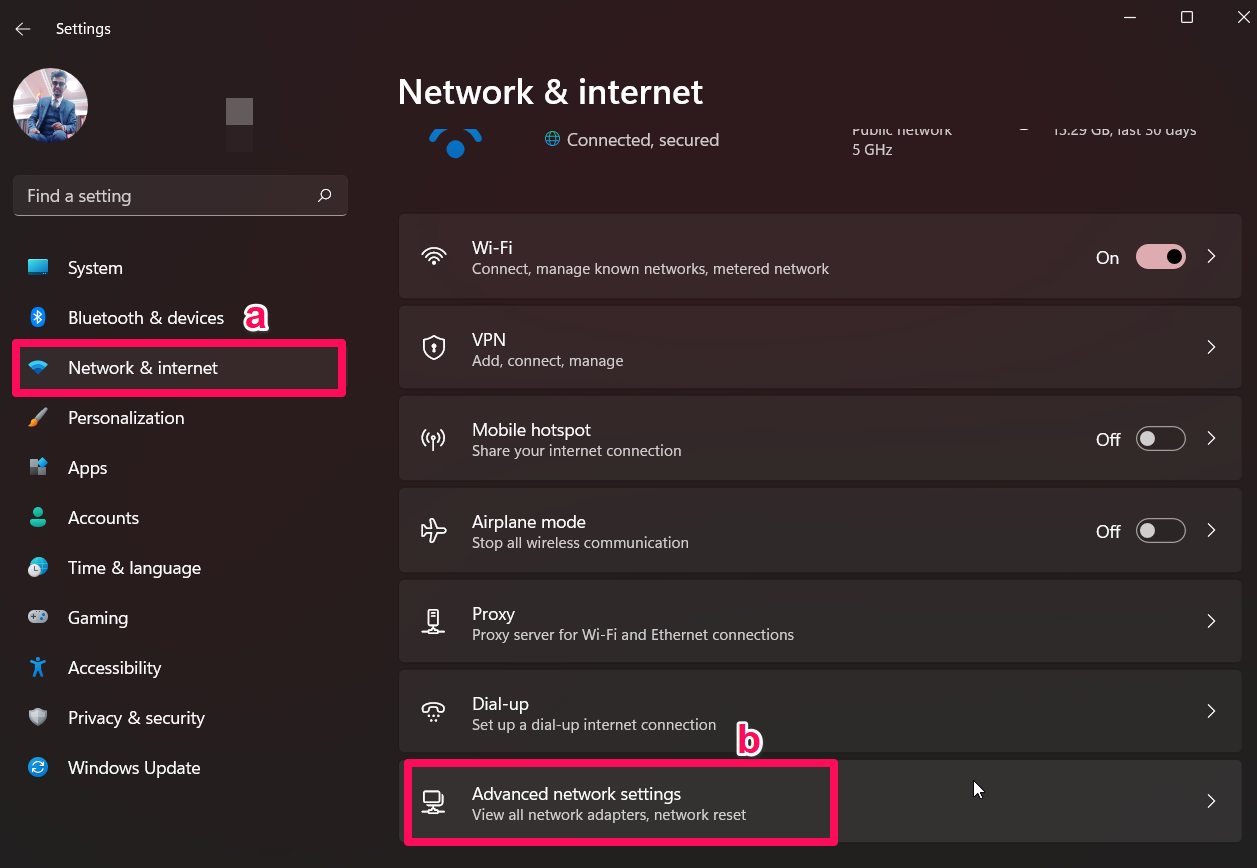
Task: Enable Mobile hotspot
Action: pyautogui.click(x=1160, y=438)
